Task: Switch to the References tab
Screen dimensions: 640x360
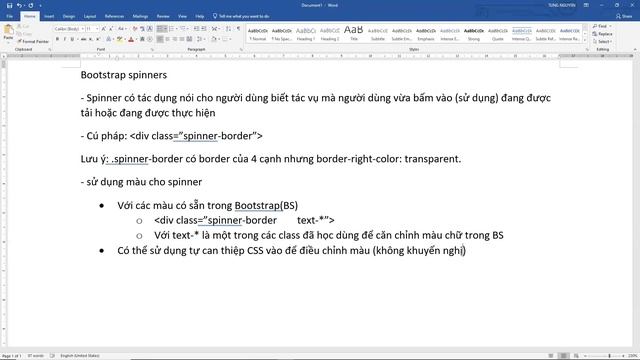Action: [x=114, y=16]
